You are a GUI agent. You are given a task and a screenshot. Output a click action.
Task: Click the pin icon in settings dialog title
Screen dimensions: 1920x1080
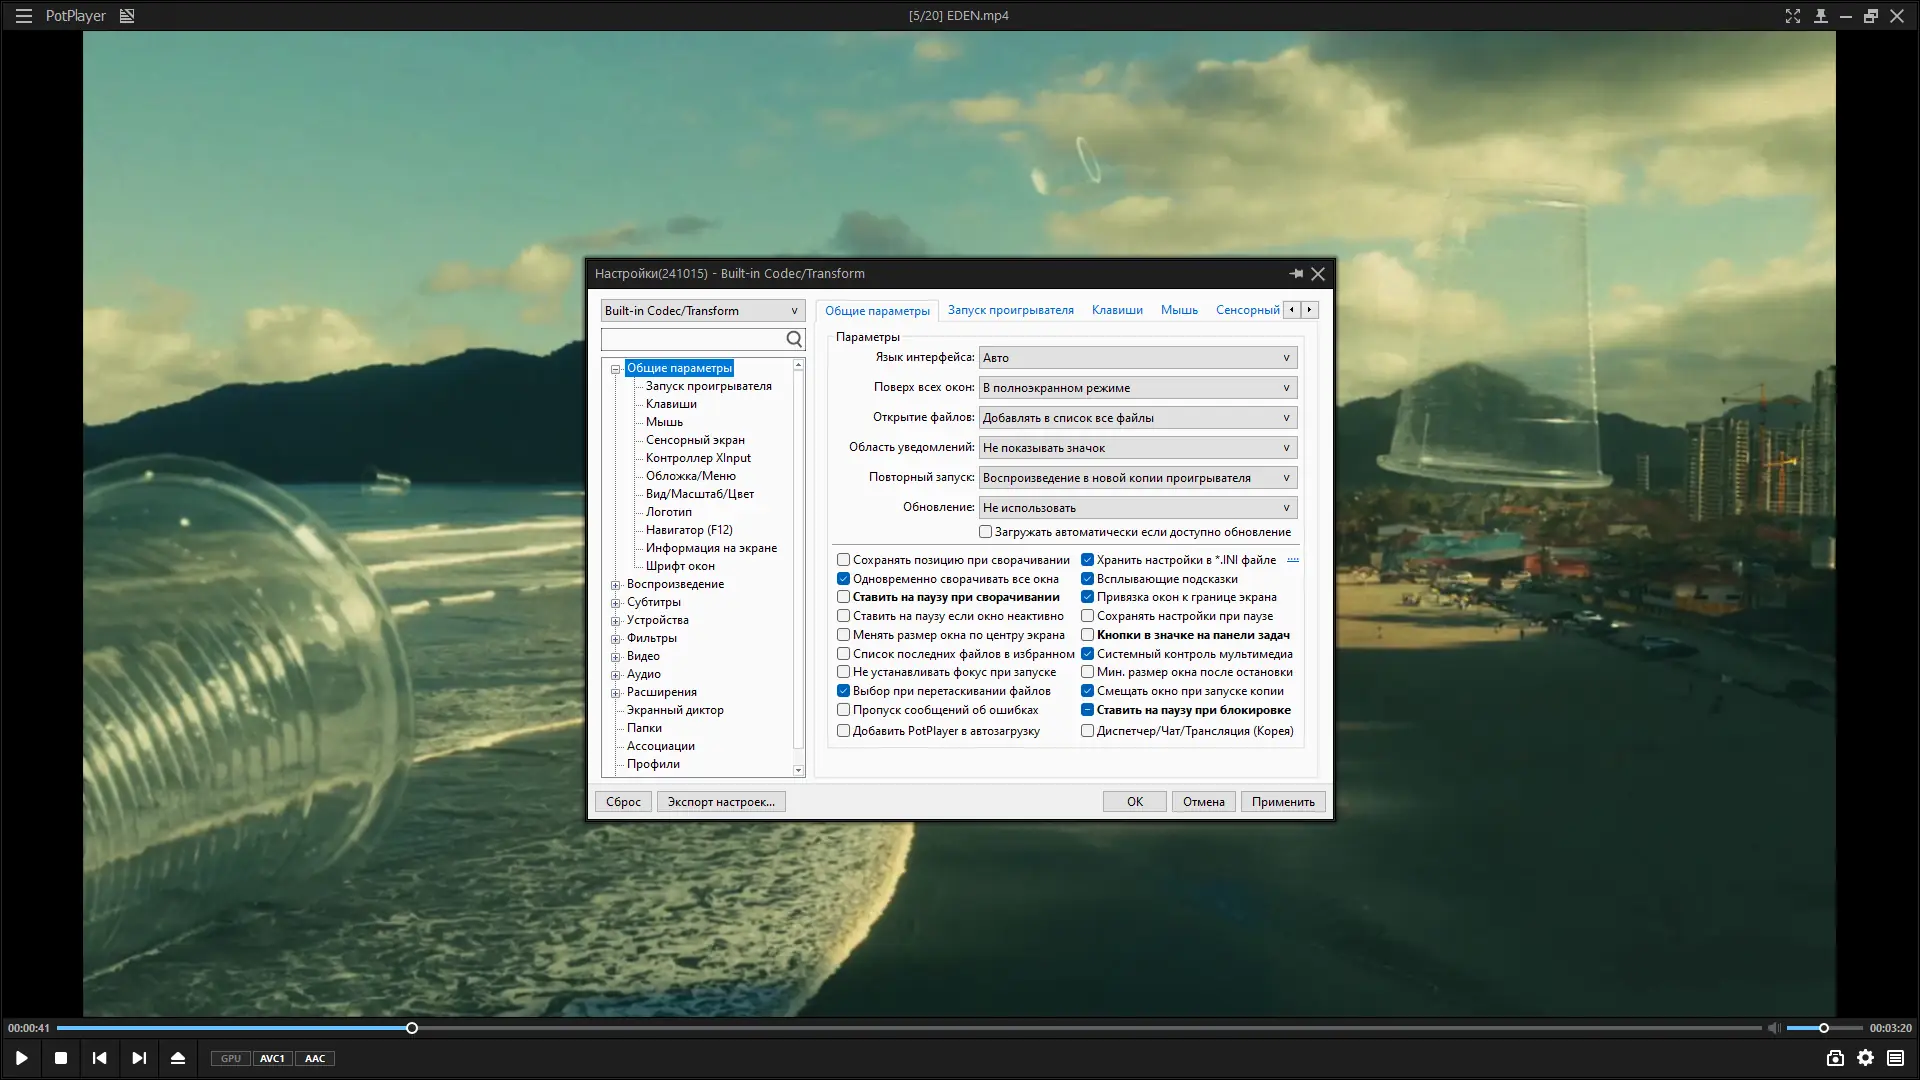(x=1296, y=273)
